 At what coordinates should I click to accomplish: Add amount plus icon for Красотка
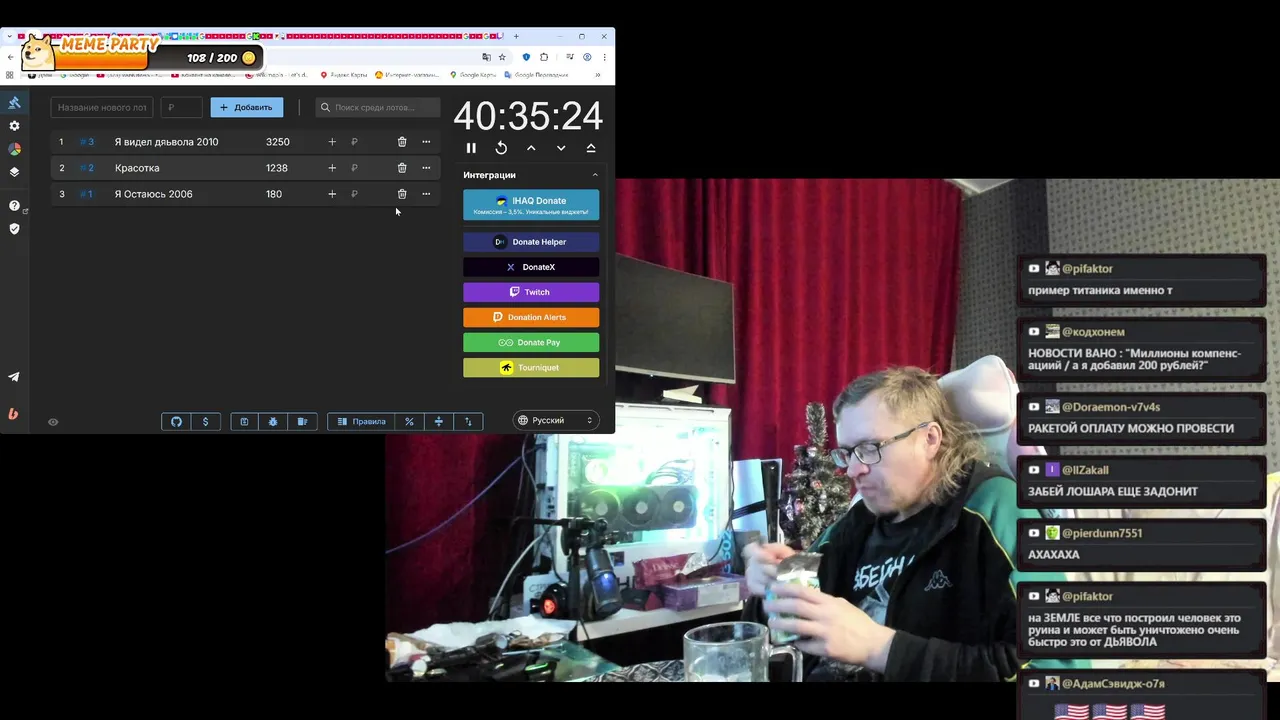(332, 168)
